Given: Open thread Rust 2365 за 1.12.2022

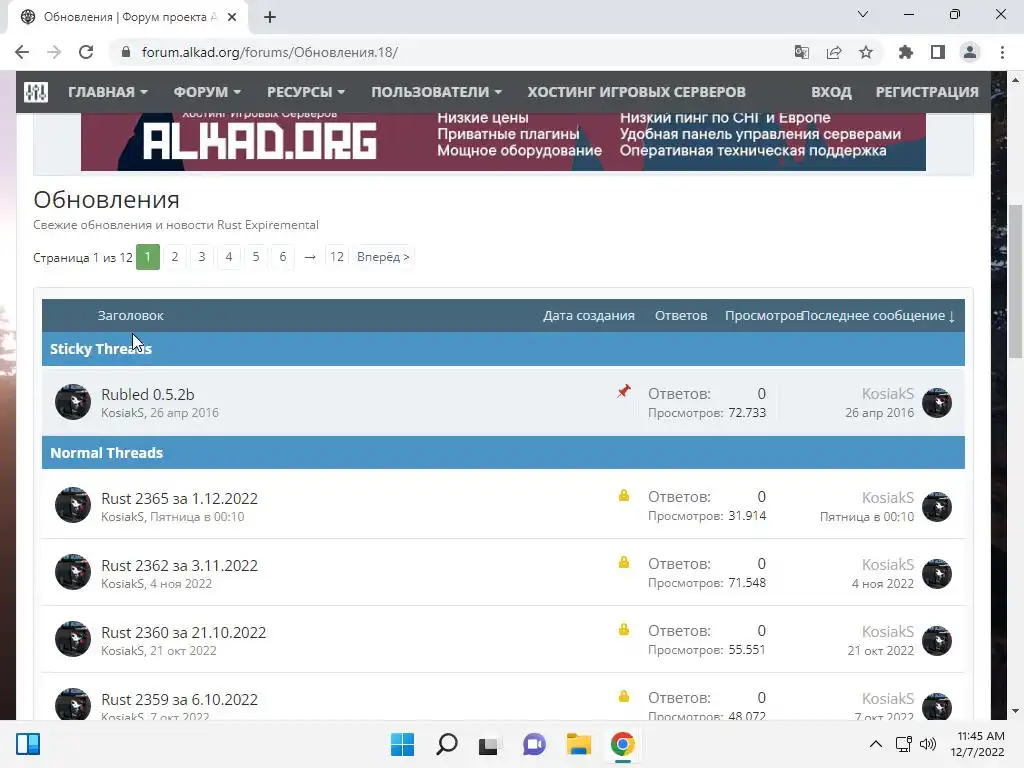Looking at the screenshot, I should 179,498.
